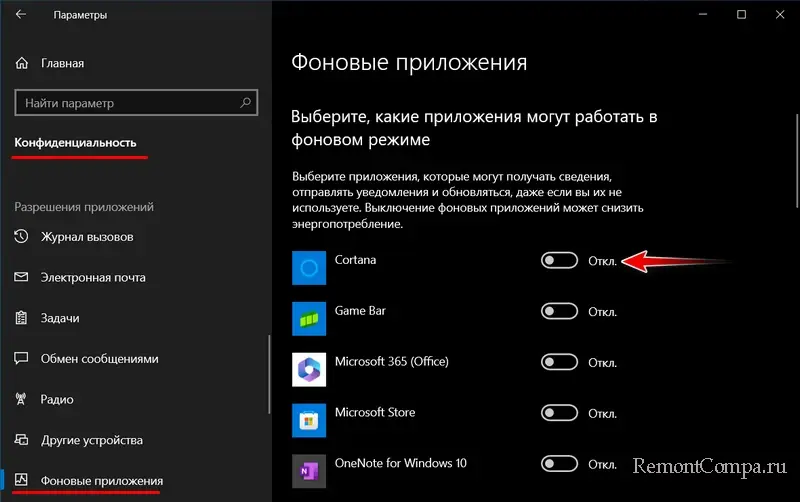This screenshot has width=800, height=502.
Task: Click Откл. label beside Game Bar
Action: 602,312
